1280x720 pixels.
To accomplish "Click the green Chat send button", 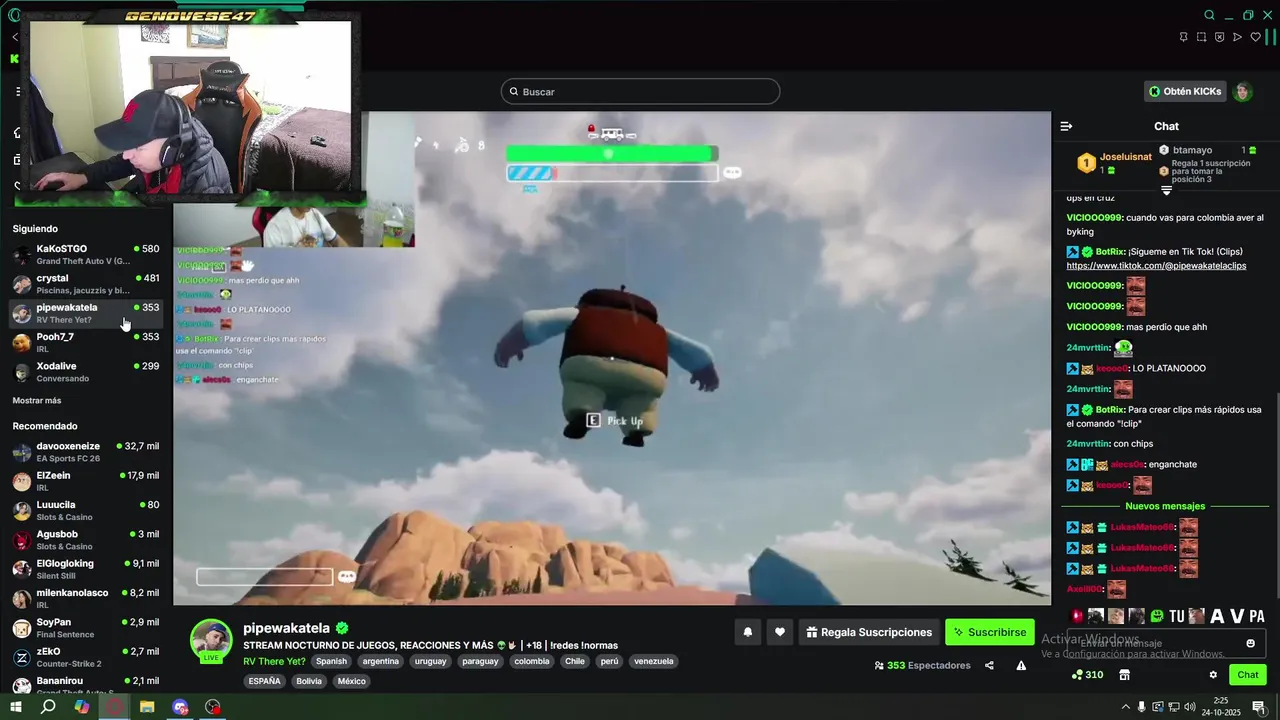I will [x=1248, y=675].
